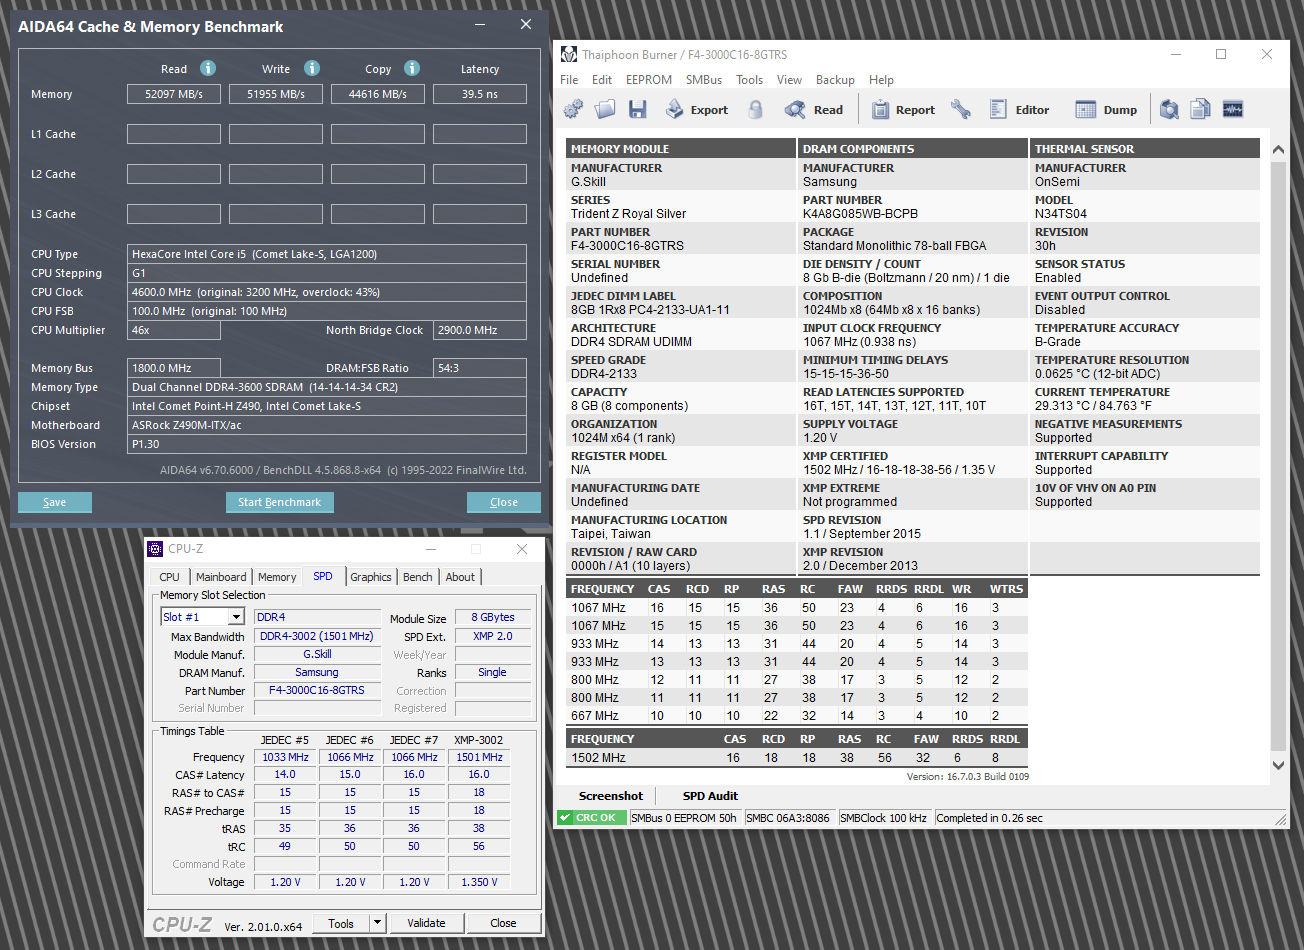This screenshot has width=1304, height=950.
Task: Click the open folder icon in Thaiphoon toolbar
Action: point(605,109)
